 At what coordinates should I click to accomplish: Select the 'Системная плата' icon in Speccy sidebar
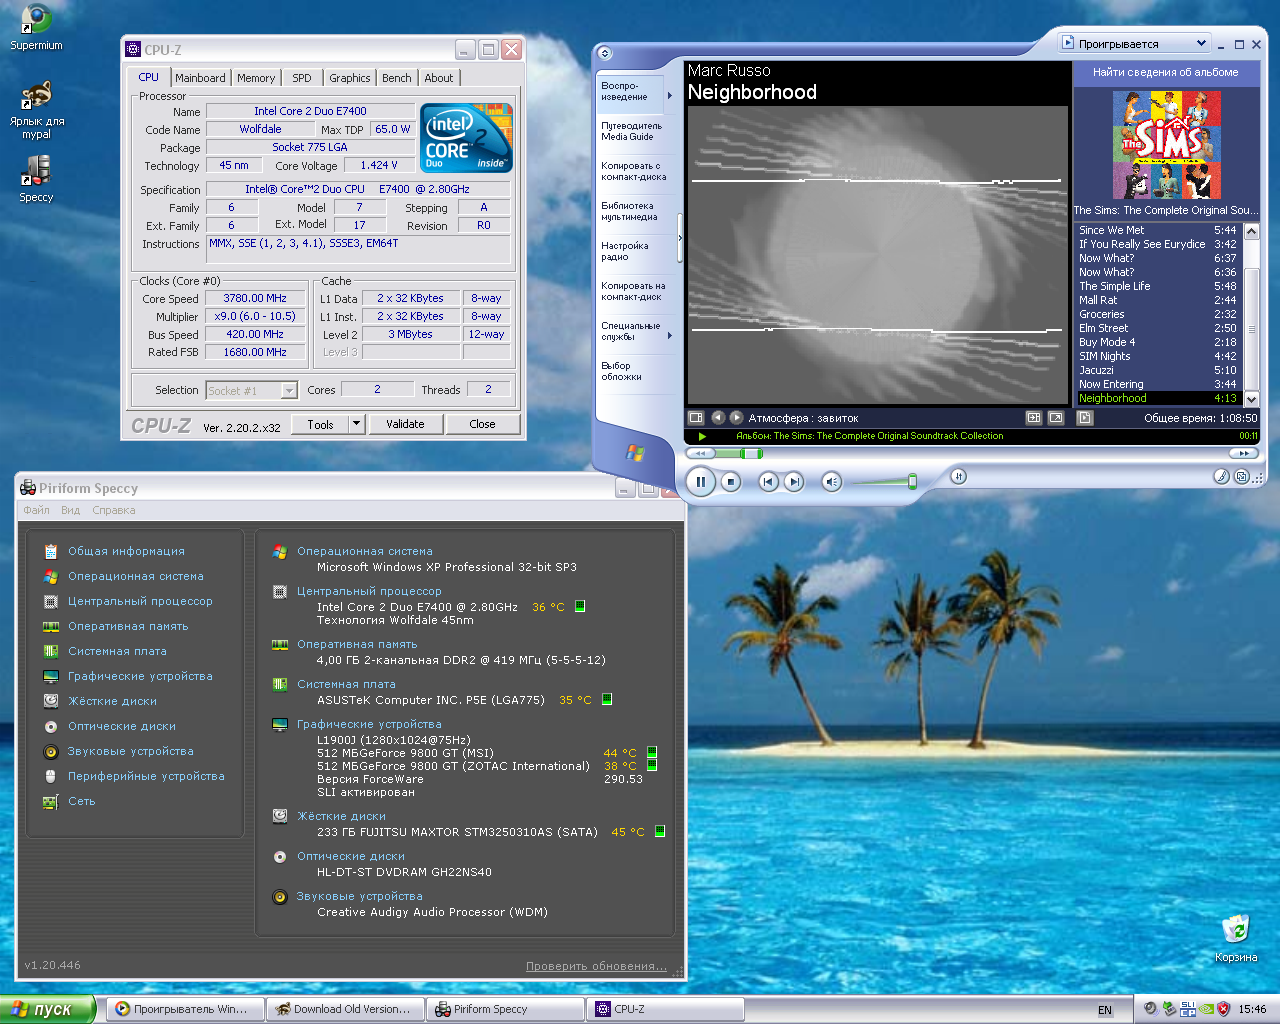tap(51, 651)
